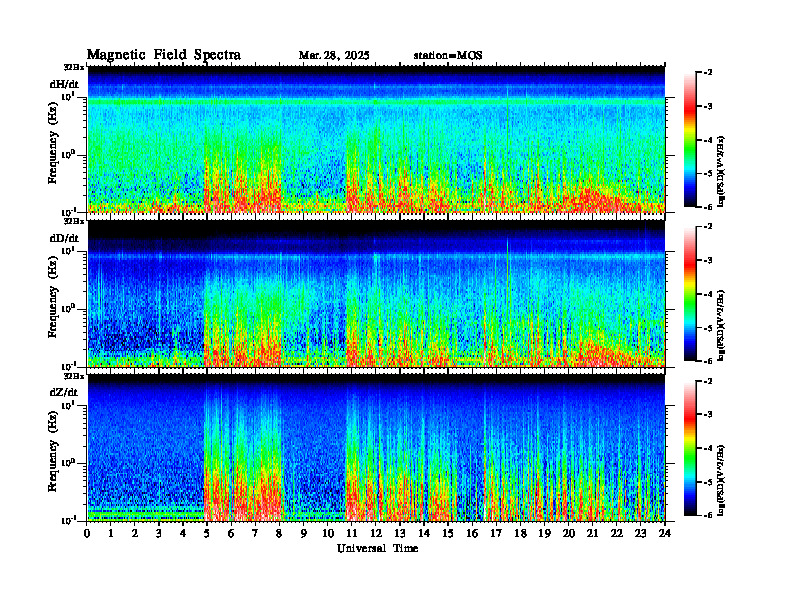Click the hour "3" time-axis tick label
The height and width of the screenshot is (612, 792).
[159, 534]
